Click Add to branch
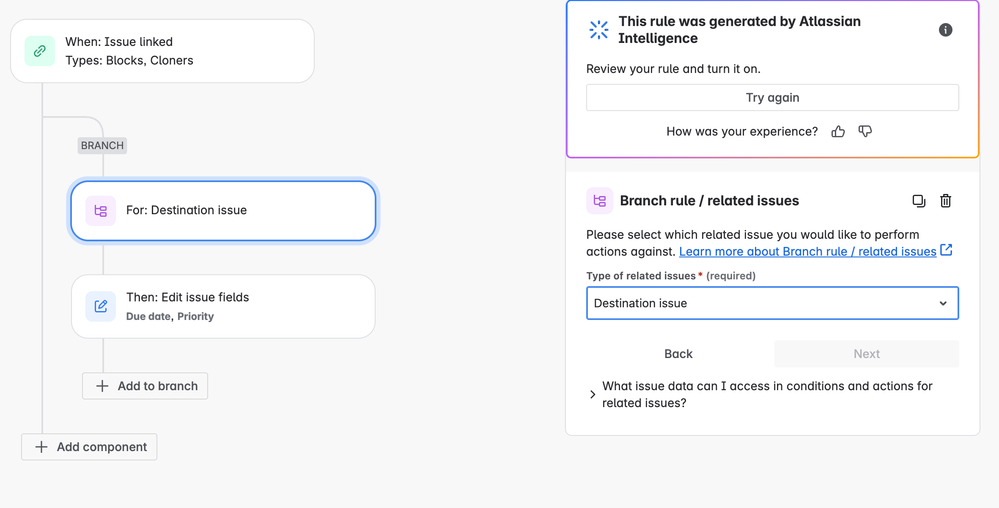Screen dimensions: 999x508 coord(145,386)
